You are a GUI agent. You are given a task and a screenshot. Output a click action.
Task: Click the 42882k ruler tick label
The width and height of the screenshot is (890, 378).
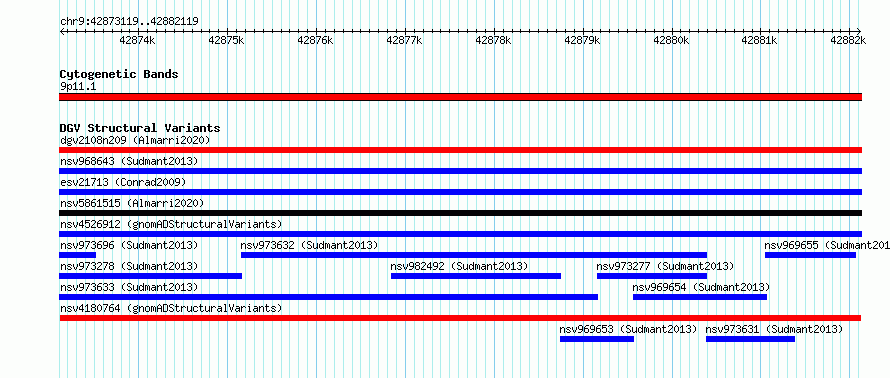point(849,41)
